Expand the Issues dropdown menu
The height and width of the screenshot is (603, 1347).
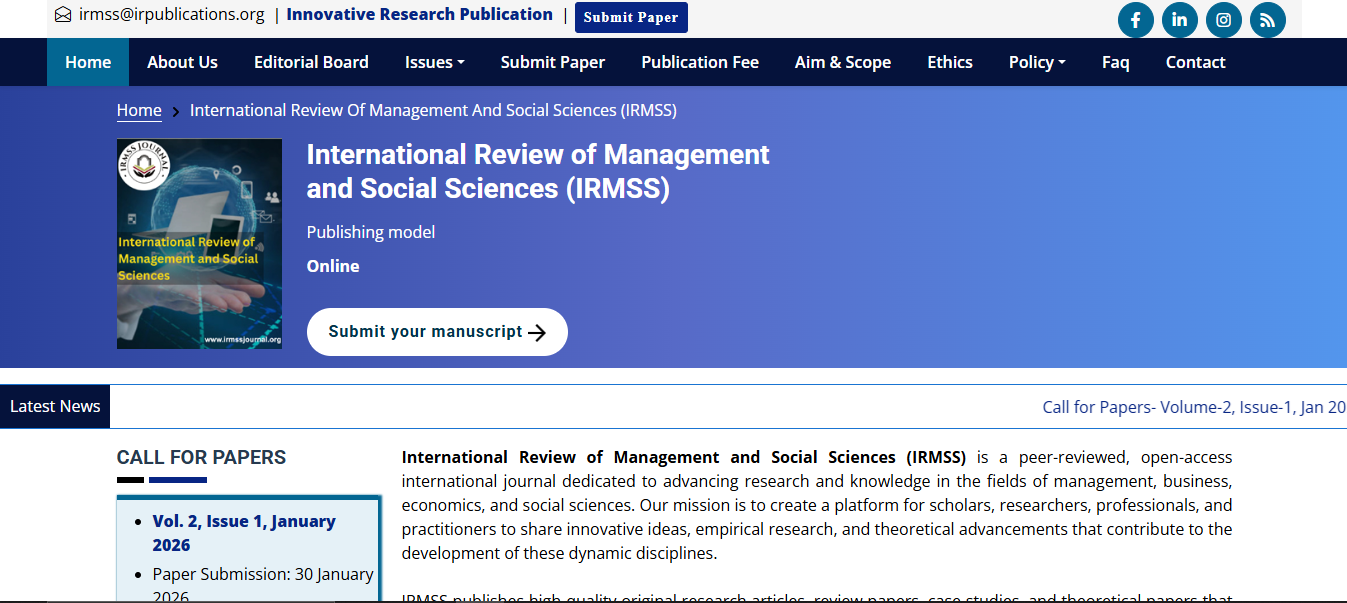click(x=435, y=62)
